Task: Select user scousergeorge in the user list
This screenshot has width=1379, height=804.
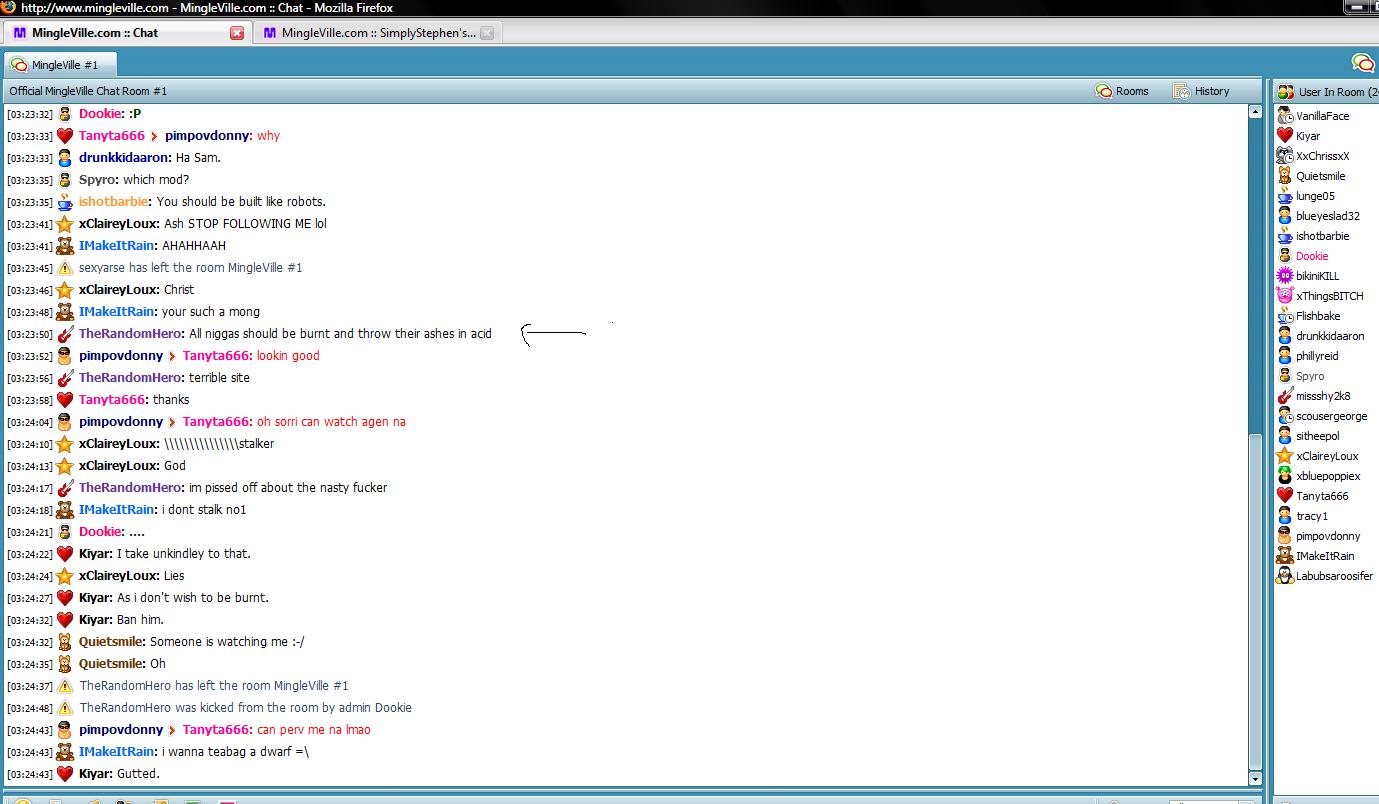Action: point(1332,416)
